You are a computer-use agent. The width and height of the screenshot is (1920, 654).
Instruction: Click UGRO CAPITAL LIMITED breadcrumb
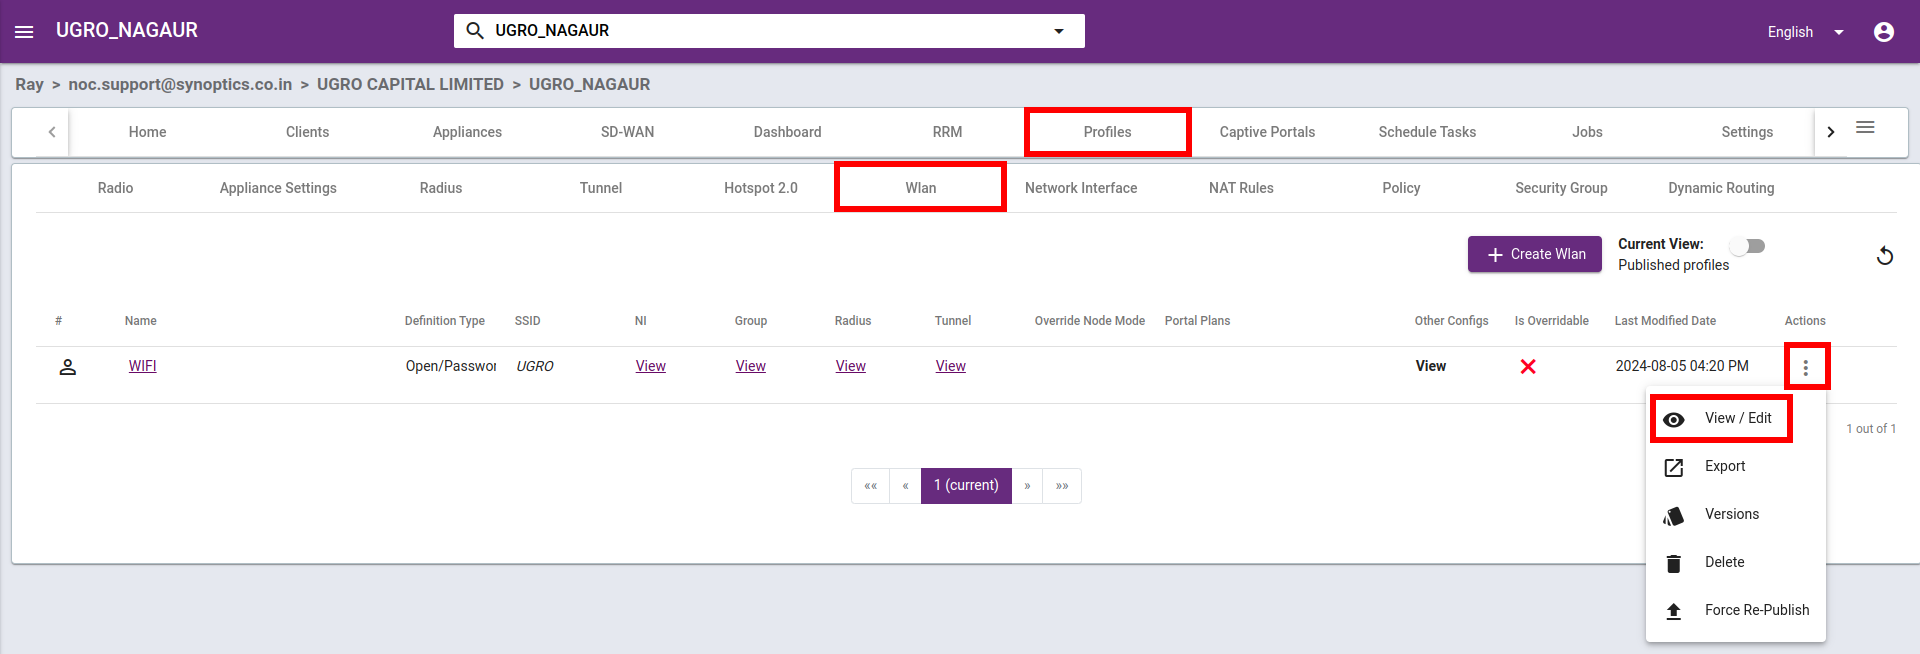coord(410,84)
